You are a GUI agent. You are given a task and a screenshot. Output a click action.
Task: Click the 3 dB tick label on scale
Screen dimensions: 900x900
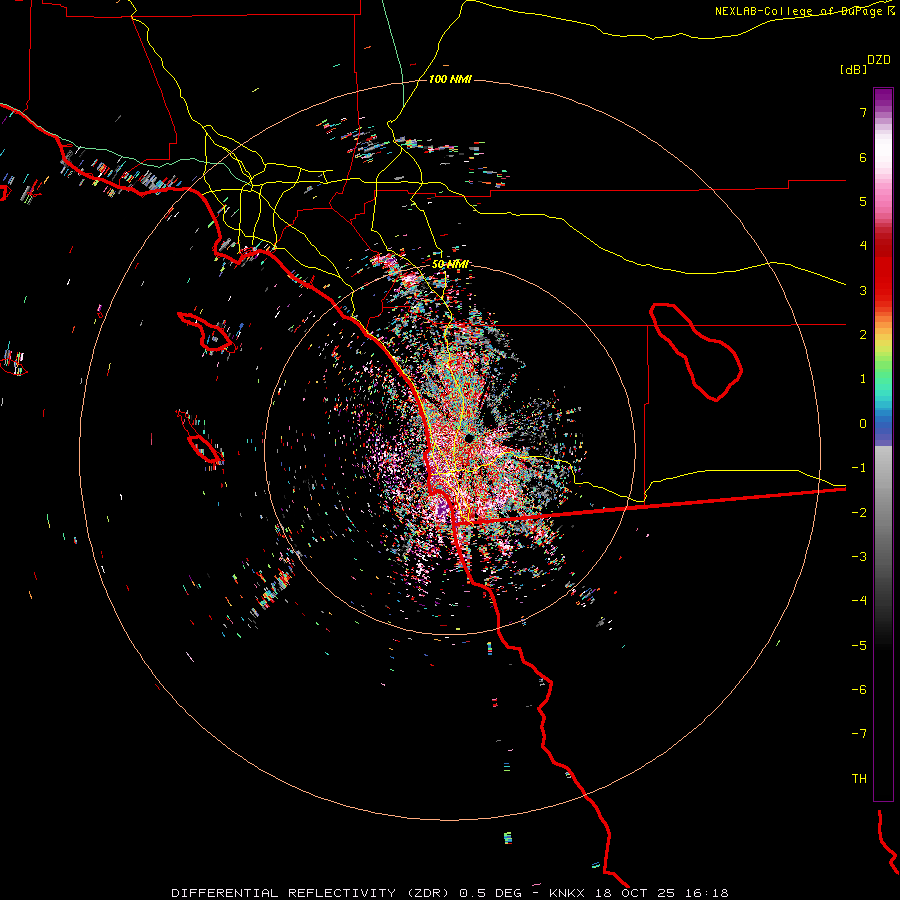[x=863, y=290]
